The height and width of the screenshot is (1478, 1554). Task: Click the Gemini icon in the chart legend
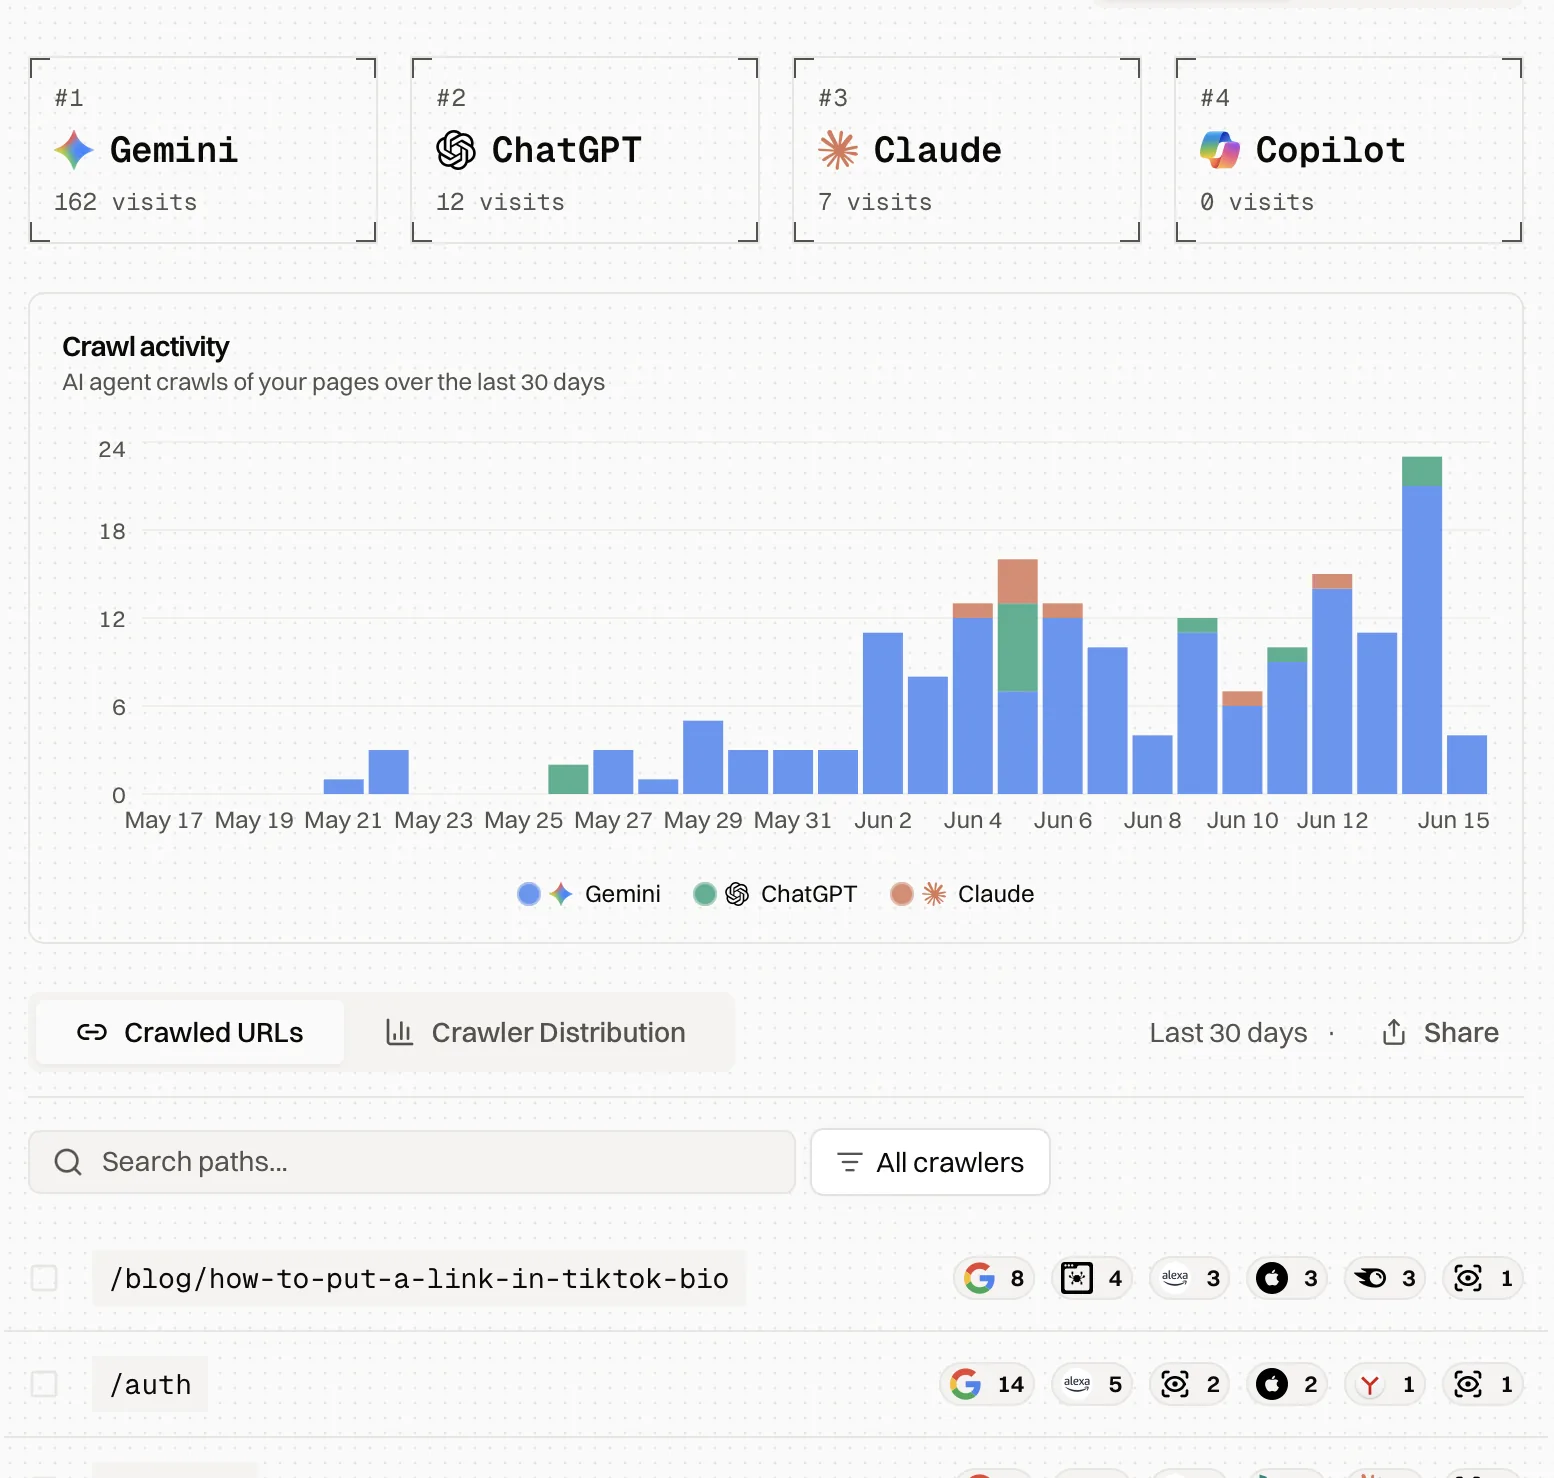click(x=561, y=894)
